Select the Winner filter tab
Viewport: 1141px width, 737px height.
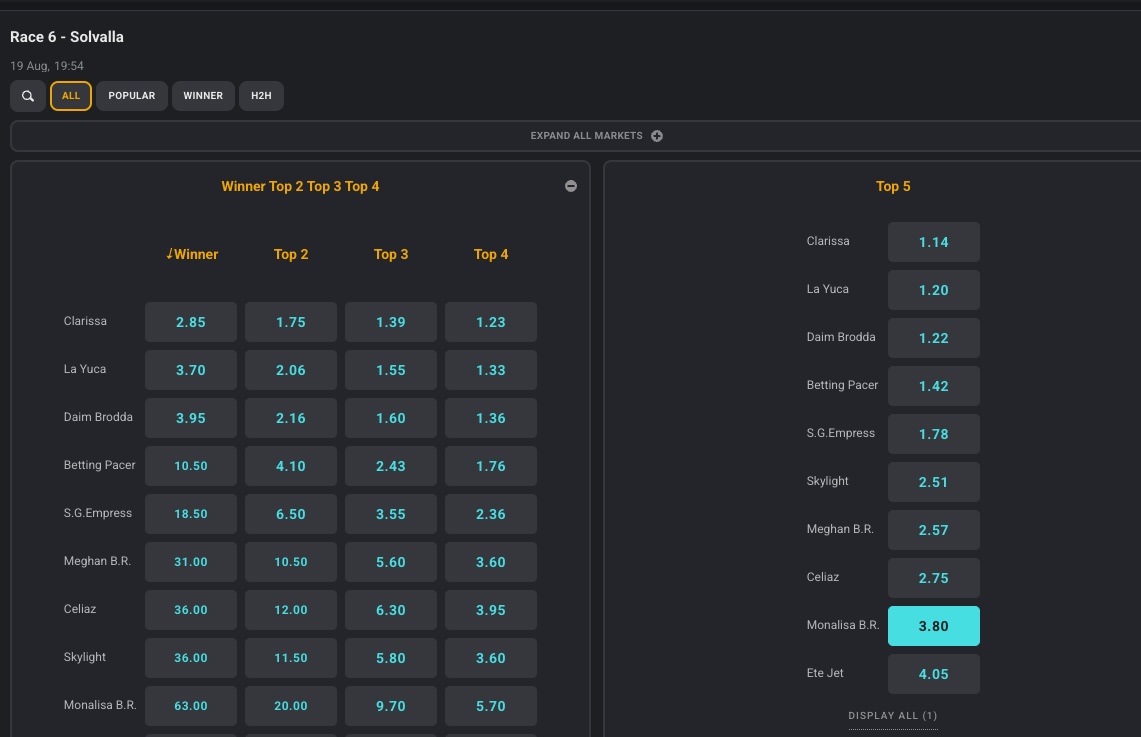203,96
